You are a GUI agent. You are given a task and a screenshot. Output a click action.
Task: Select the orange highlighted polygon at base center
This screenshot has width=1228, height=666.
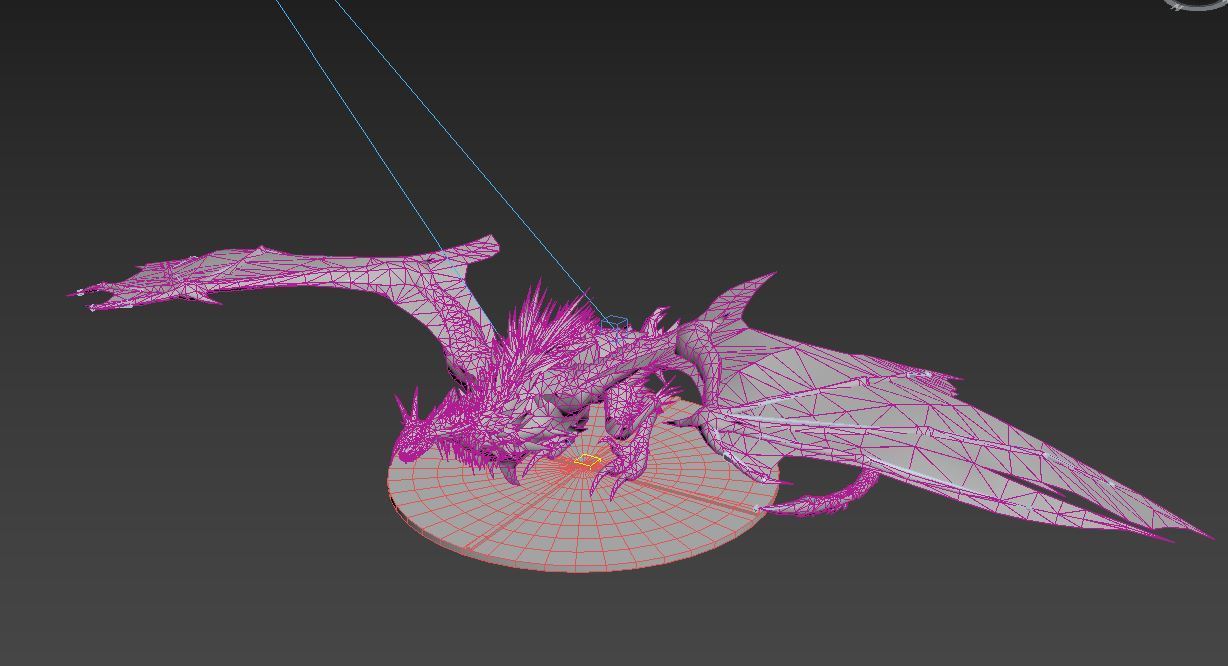tap(588, 461)
